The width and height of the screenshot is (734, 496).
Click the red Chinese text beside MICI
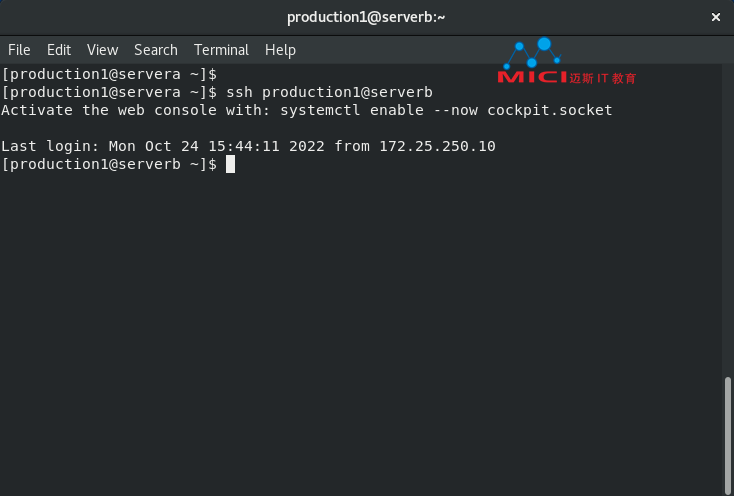click(602, 78)
